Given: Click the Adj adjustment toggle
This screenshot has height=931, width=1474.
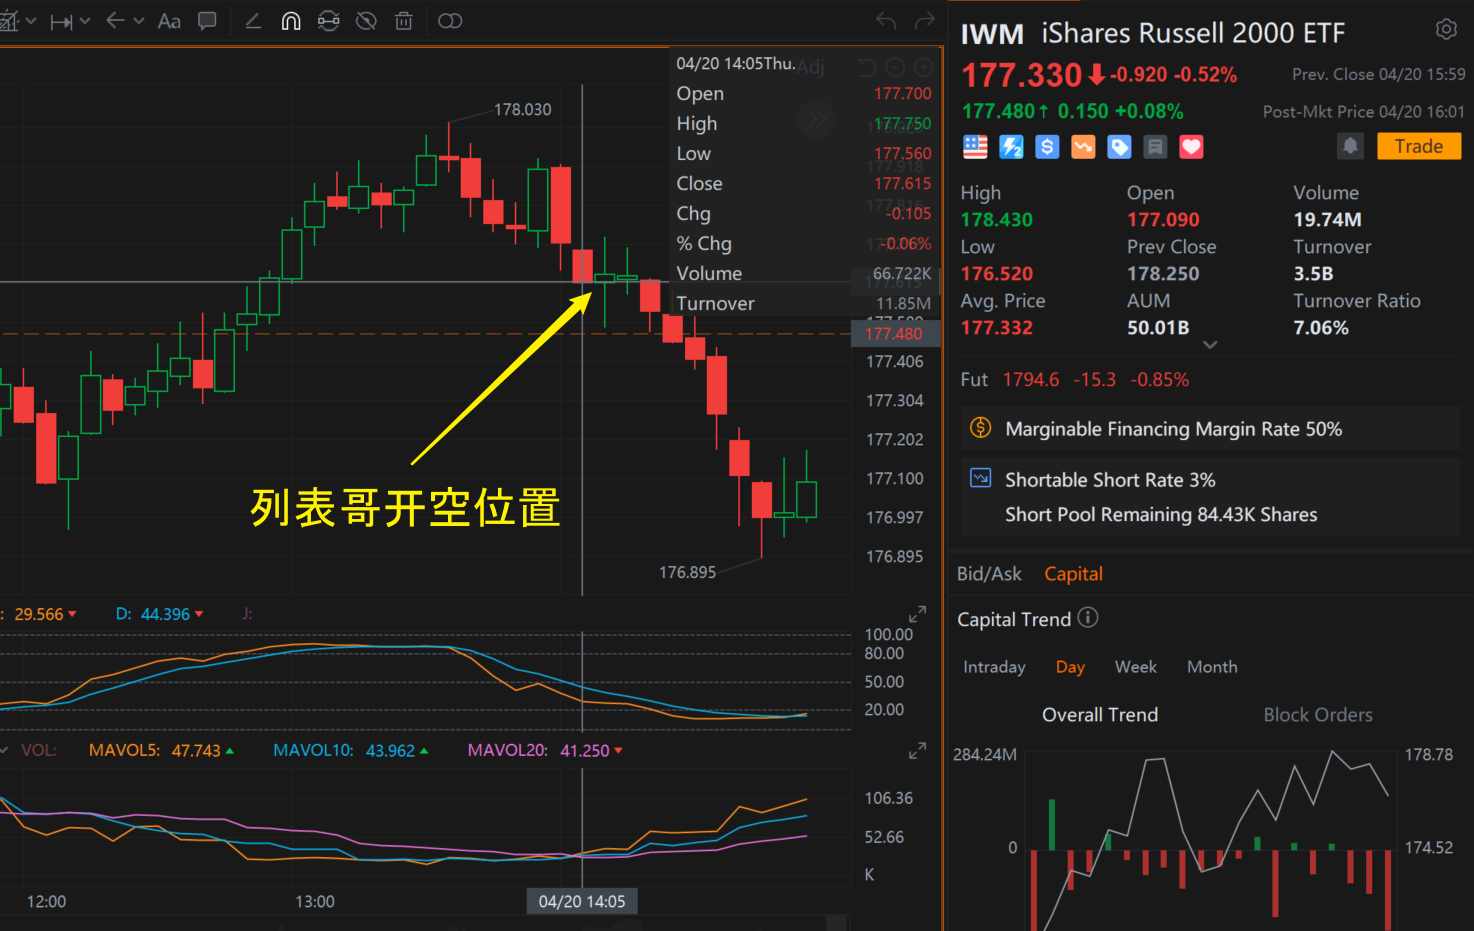Looking at the screenshot, I should pos(811,67).
